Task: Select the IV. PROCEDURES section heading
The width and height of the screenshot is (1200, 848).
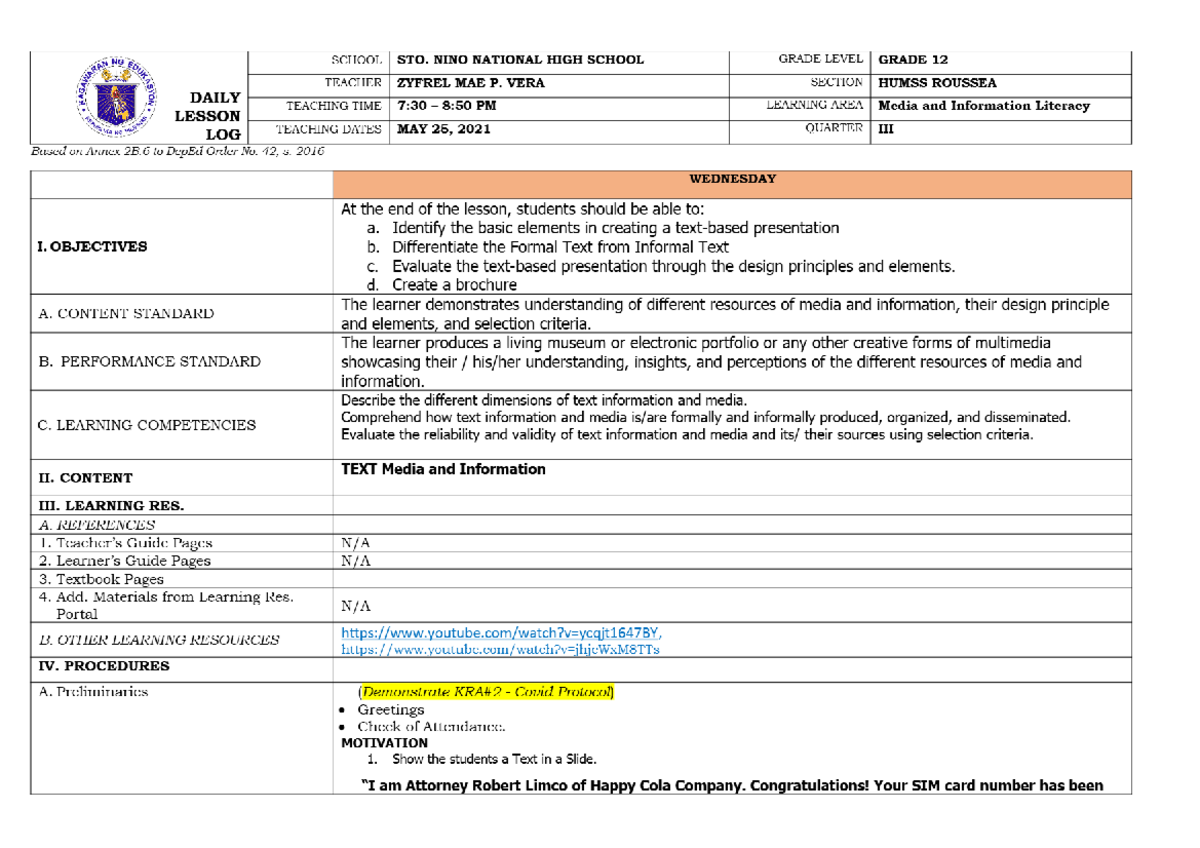Action: (x=103, y=666)
